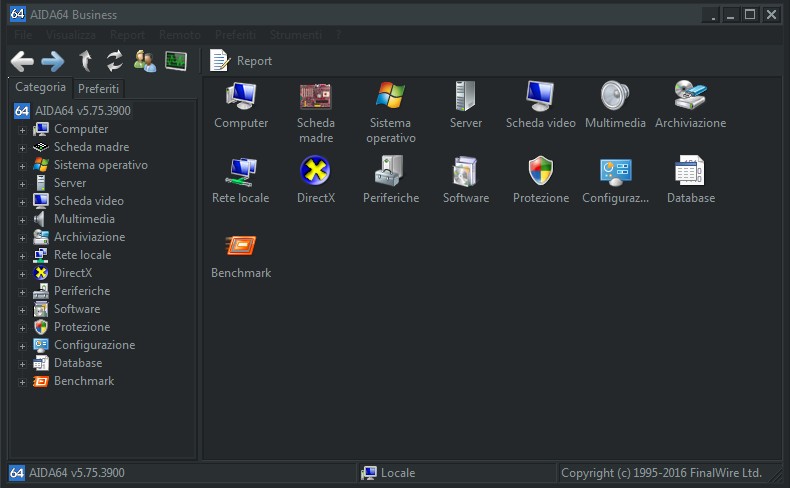Expand the Scheda video tree node
The image size is (790, 488).
click(22, 202)
